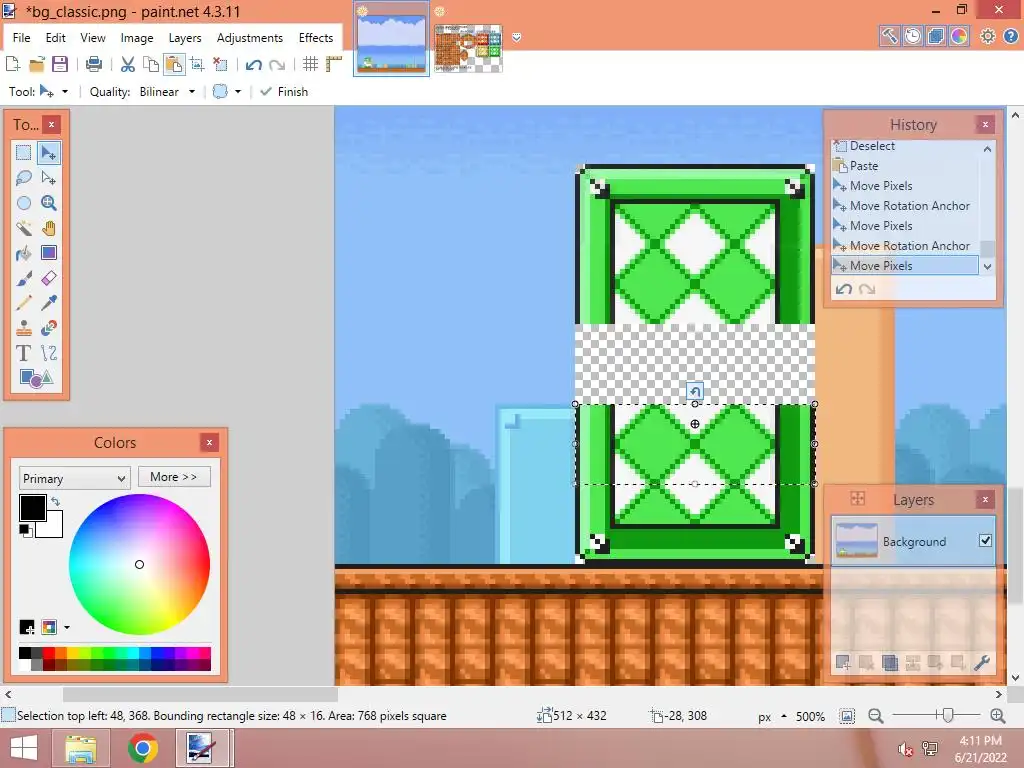Click the Copy icon in toolbar
The image size is (1024, 768).
click(151, 64)
